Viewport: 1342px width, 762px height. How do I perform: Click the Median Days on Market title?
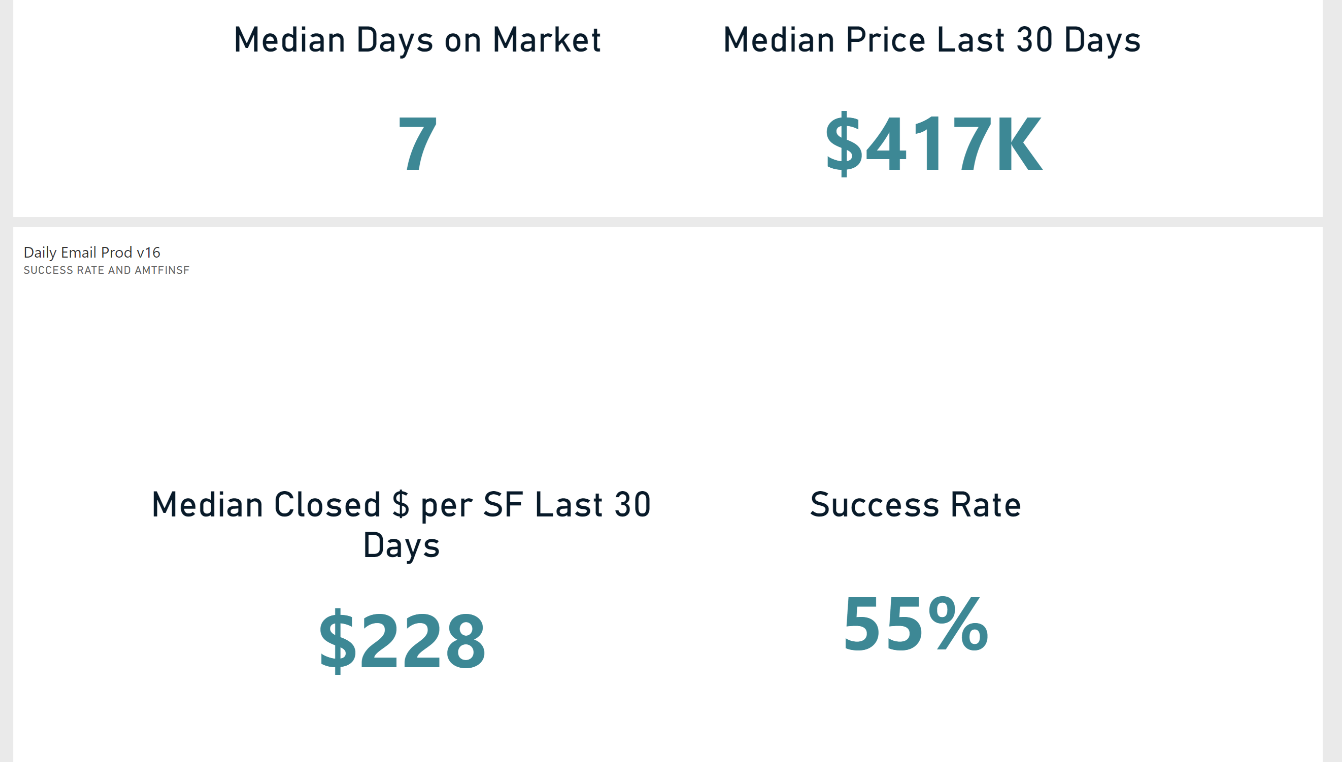(417, 40)
